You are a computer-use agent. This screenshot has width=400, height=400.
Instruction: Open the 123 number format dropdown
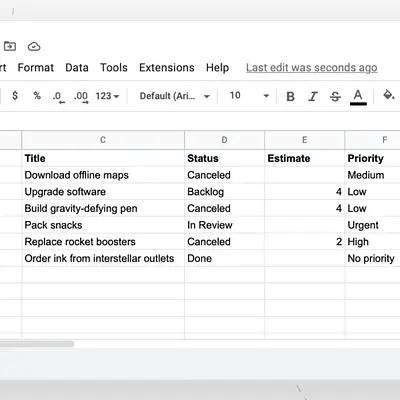tap(107, 96)
